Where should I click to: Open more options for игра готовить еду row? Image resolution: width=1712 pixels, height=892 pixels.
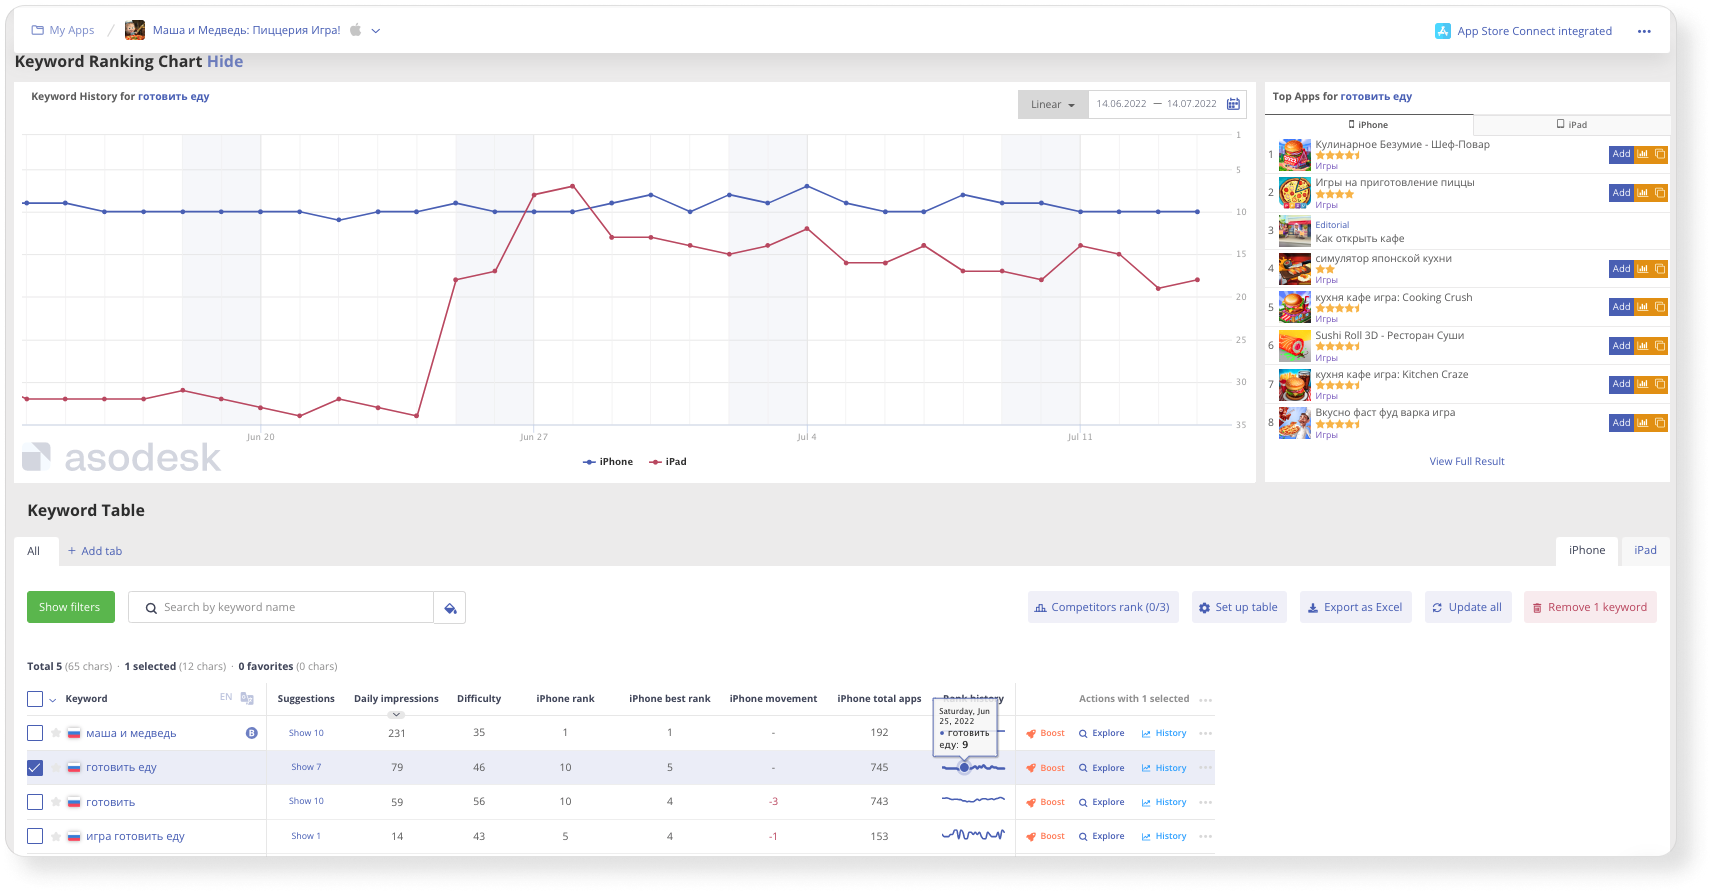click(1206, 836)
